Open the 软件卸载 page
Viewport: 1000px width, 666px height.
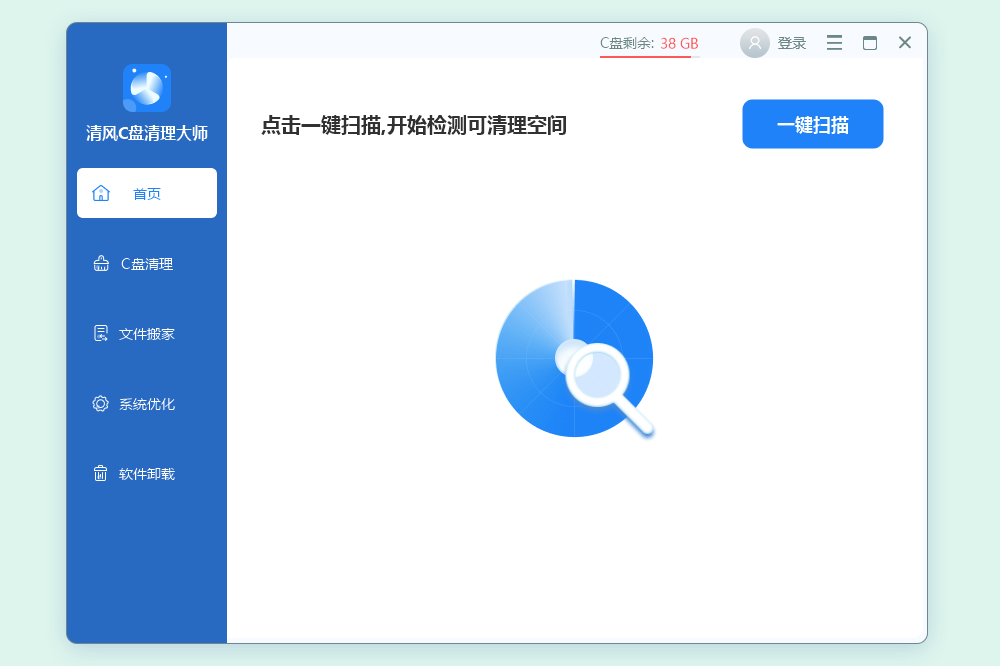(147, 474)
